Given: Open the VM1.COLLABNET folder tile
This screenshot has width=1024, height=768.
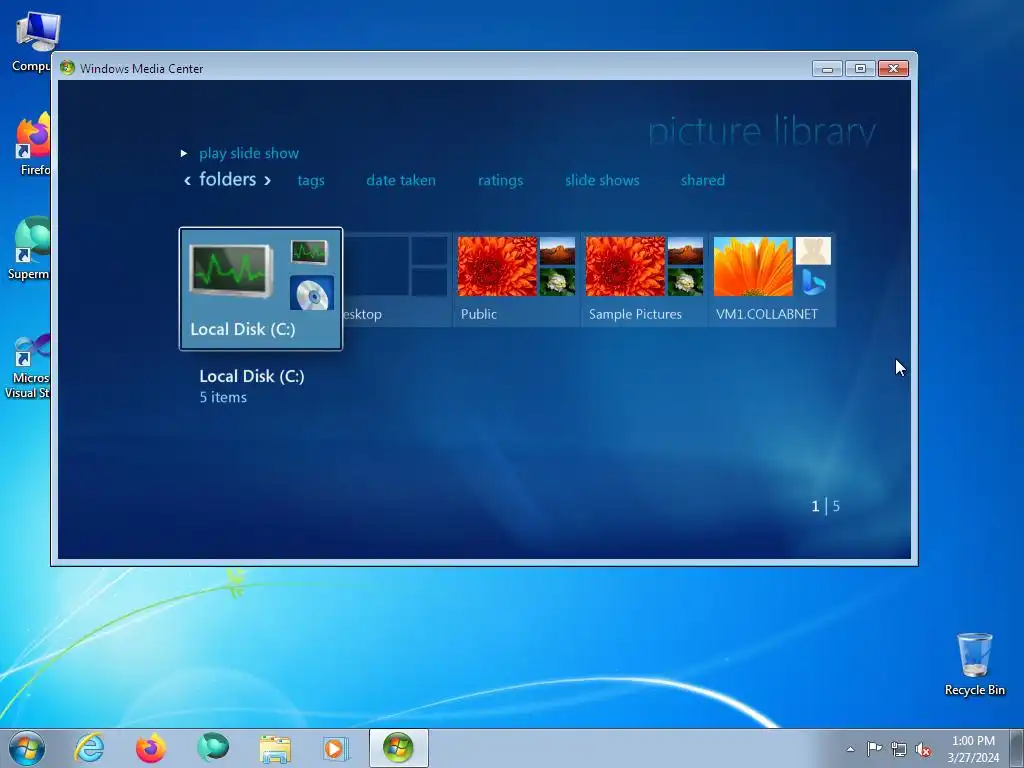Looking at the screenshot, I should click(x=772, y=280).
